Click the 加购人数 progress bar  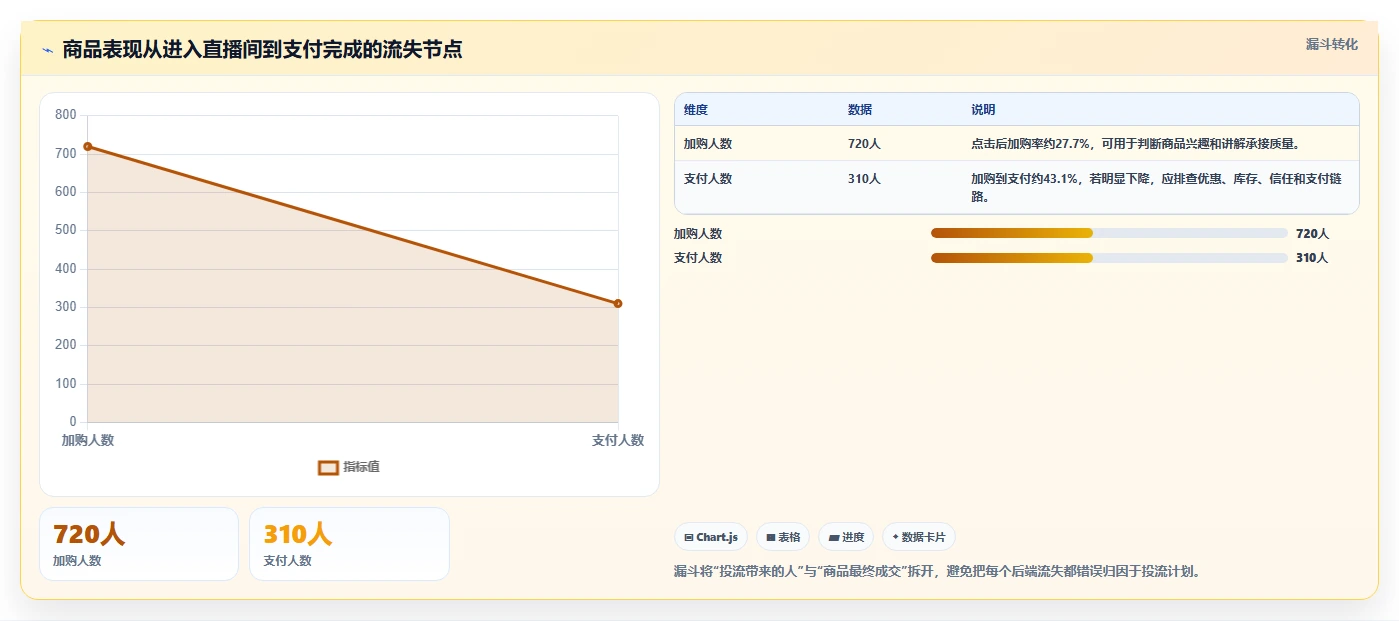tap(1109, 234)
